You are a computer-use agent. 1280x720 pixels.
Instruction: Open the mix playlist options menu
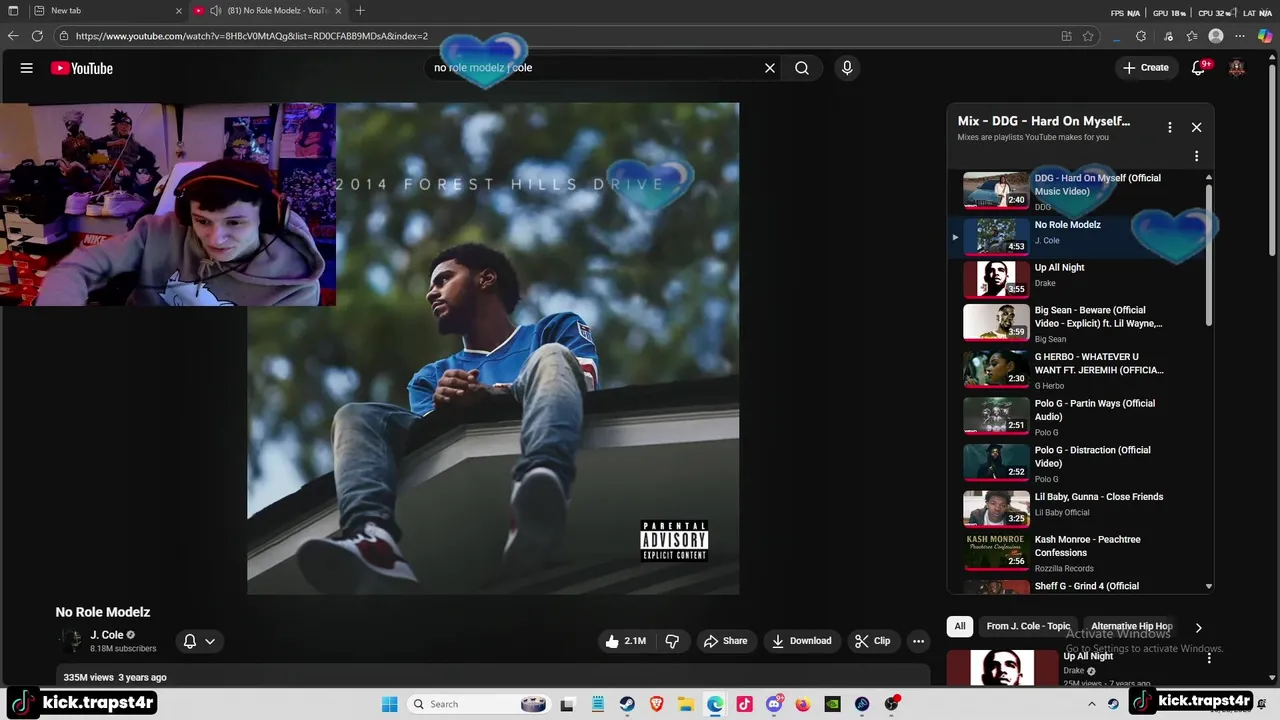1169,127
